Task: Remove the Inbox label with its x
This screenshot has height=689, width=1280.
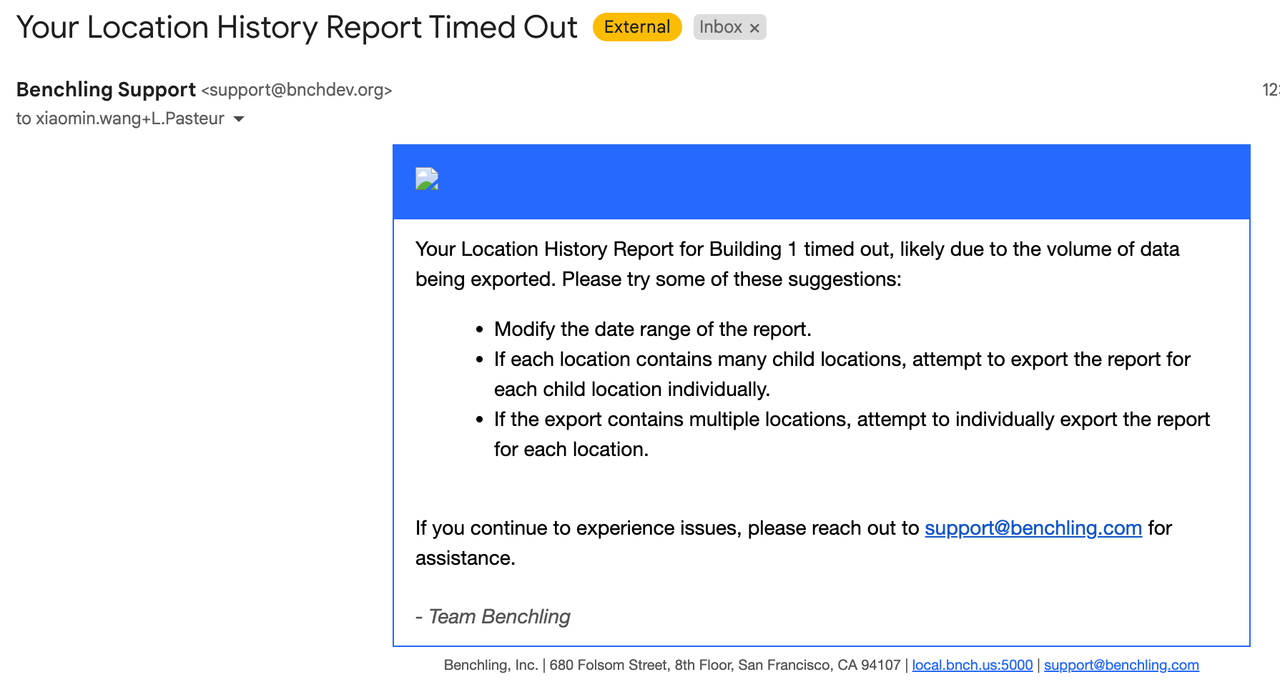Action: coord(755,28)
